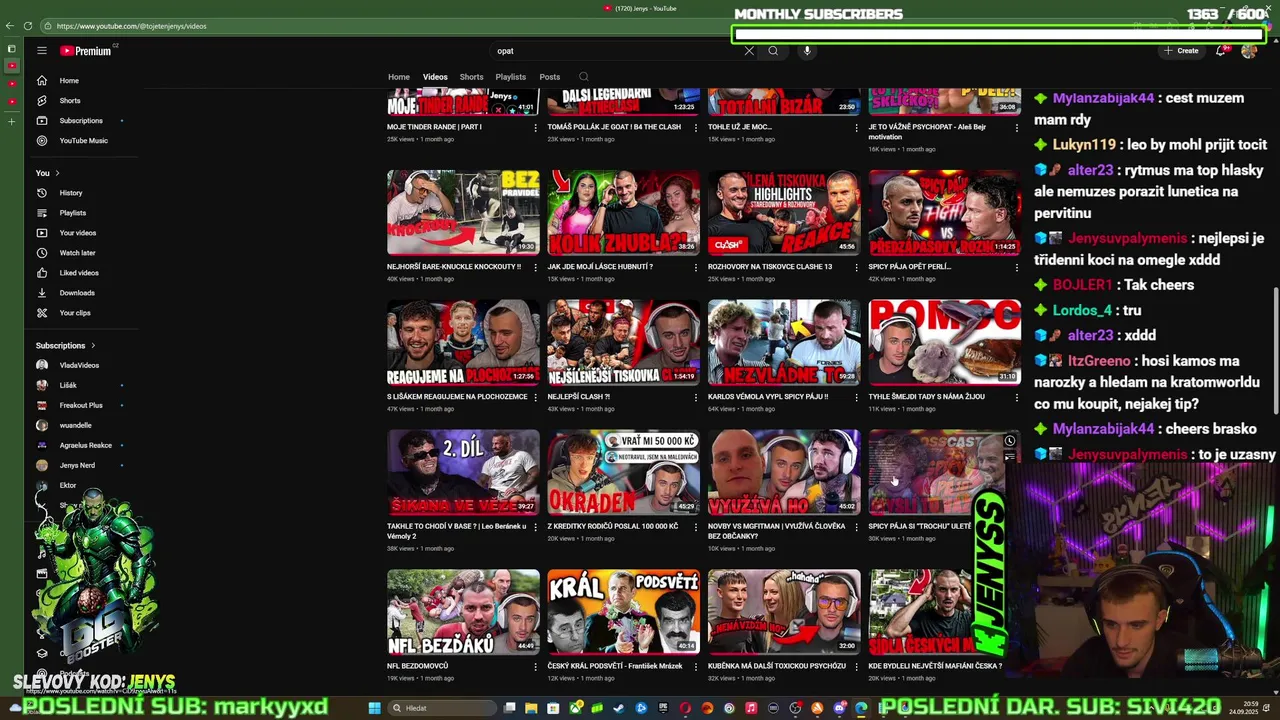Open Agraelus Reakce subscription channel
This screenshot has width=1280, height=720.
[86, 446]
